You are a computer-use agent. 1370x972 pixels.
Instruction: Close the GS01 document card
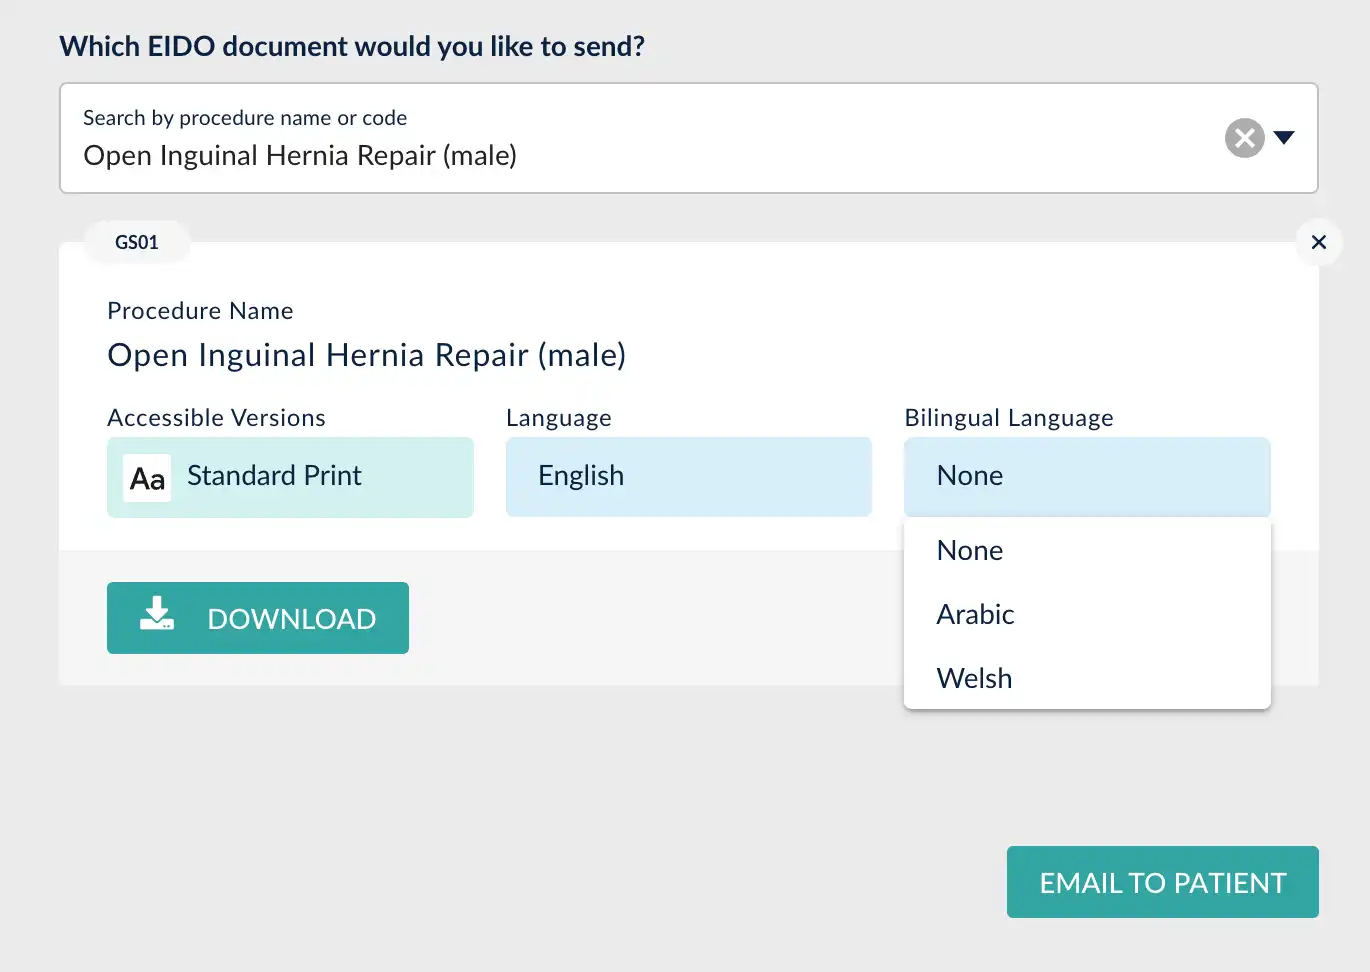1319,242
